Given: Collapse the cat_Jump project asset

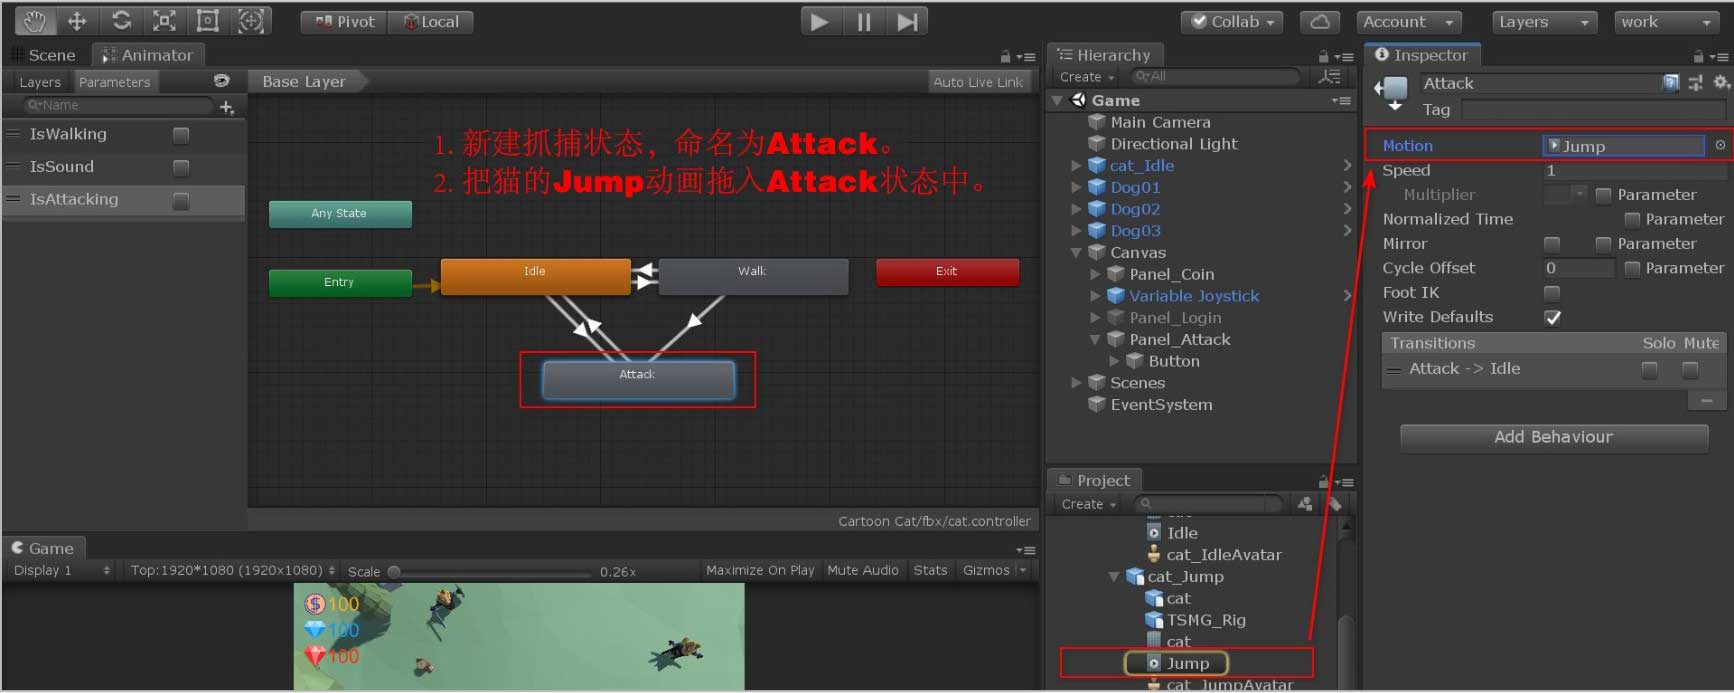Looking at the screenshot, I should click(1114, 577).
